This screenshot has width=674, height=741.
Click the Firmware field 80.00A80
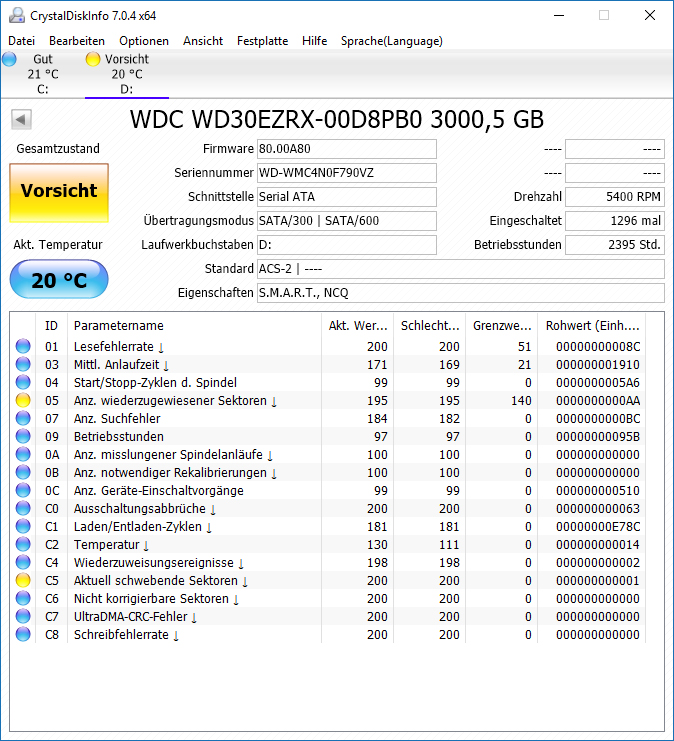tap(346, 149)
